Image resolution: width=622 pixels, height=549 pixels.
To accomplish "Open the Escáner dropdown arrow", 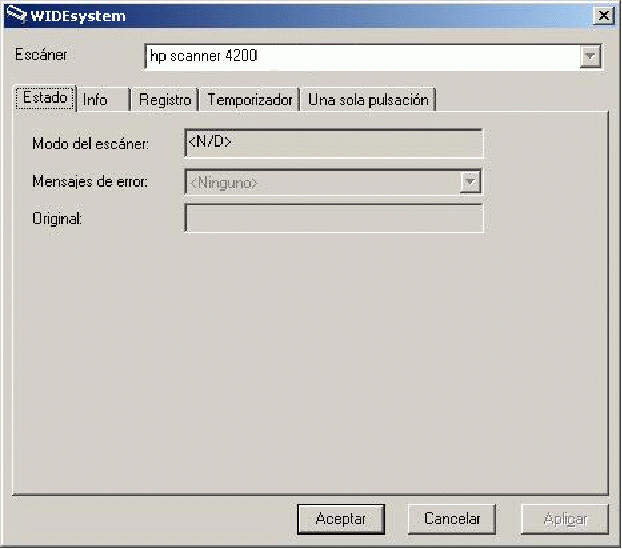I will [590, 56].
